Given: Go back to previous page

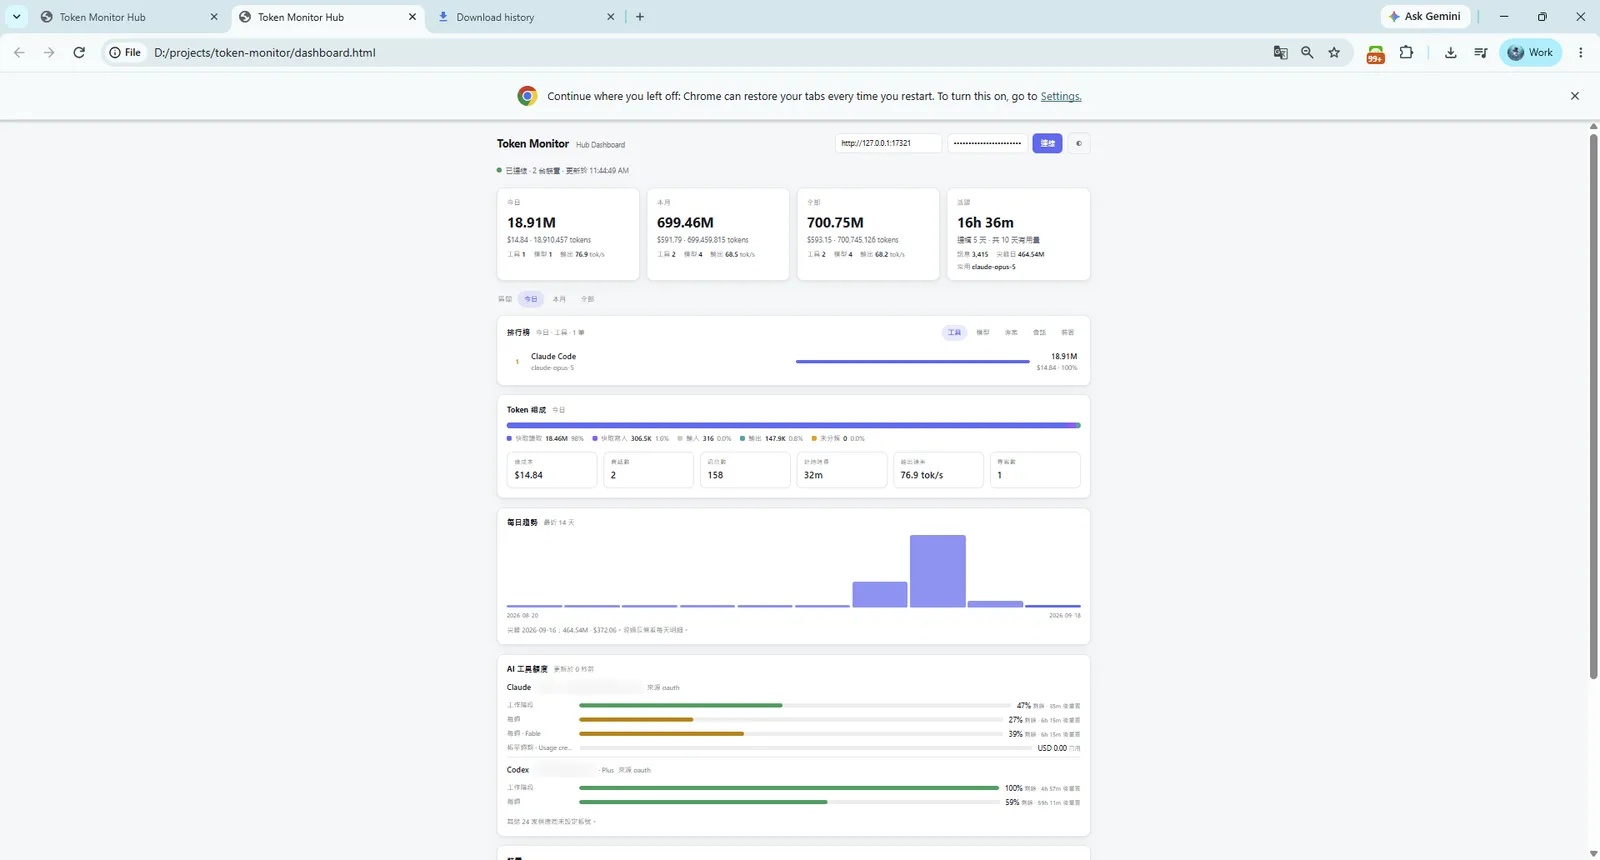Looking at the screenshot, I should pos(19,53).
